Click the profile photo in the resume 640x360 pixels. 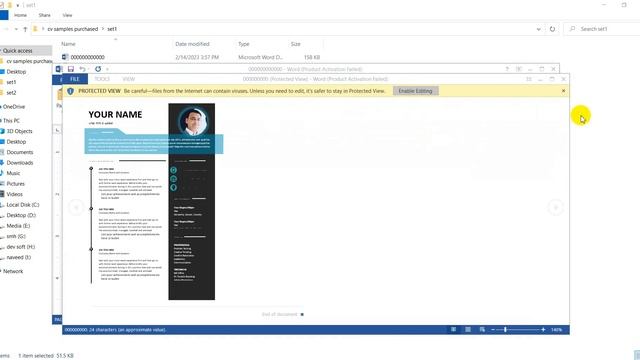[x=193, y=121]
